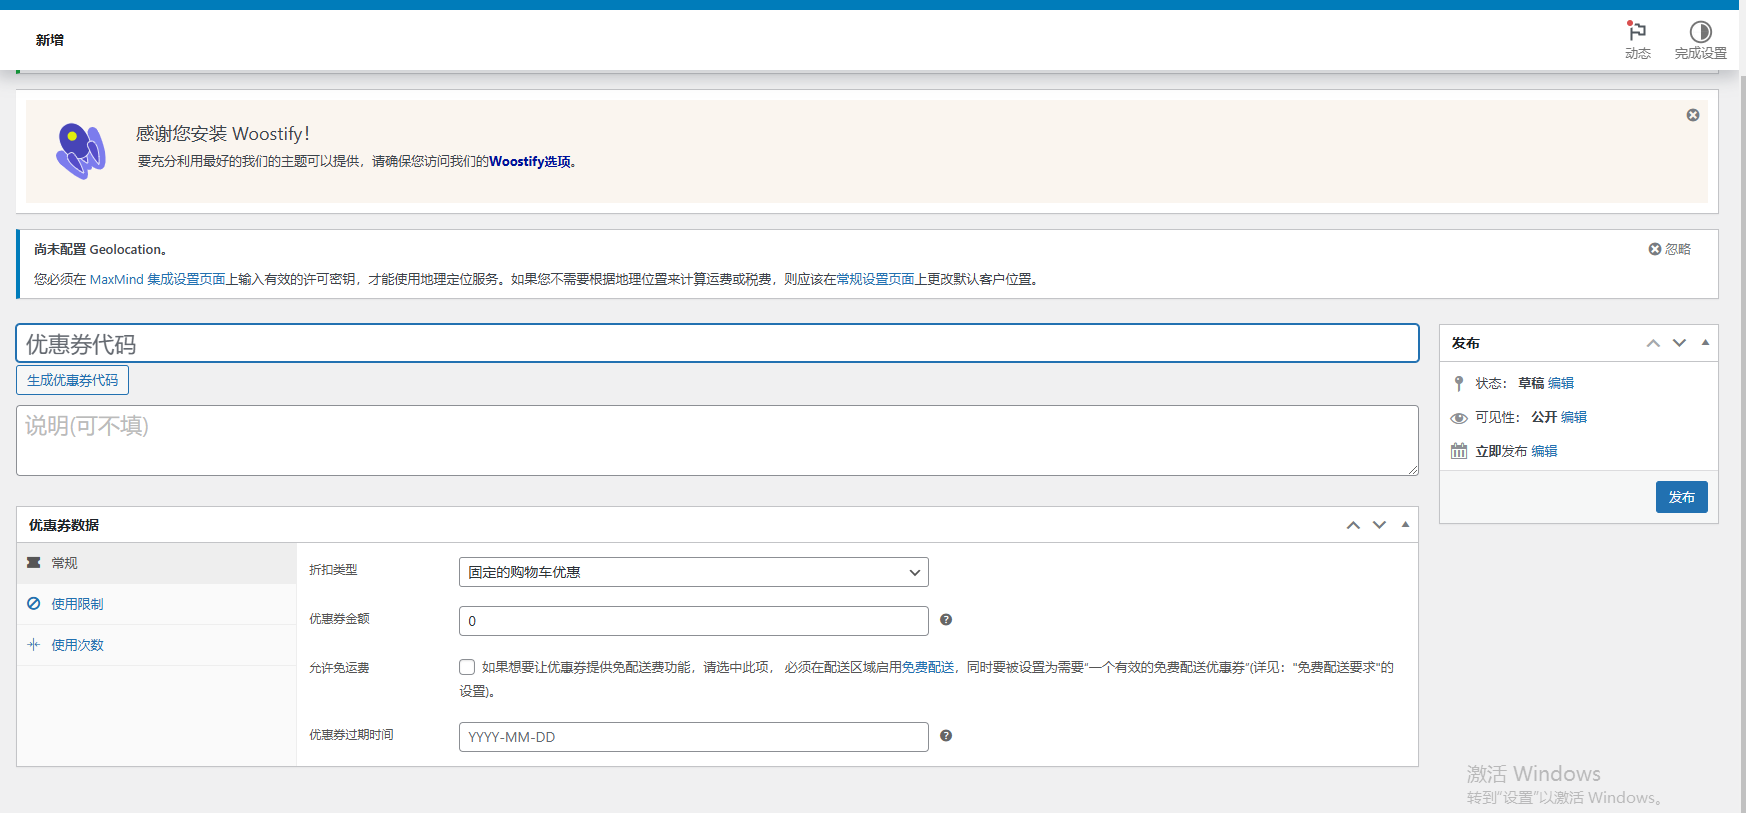Enable the 允许免运费 checkbox
The width and height of the screenshot is (1746, 813).
pyautogui.click(x=467, y=667)
